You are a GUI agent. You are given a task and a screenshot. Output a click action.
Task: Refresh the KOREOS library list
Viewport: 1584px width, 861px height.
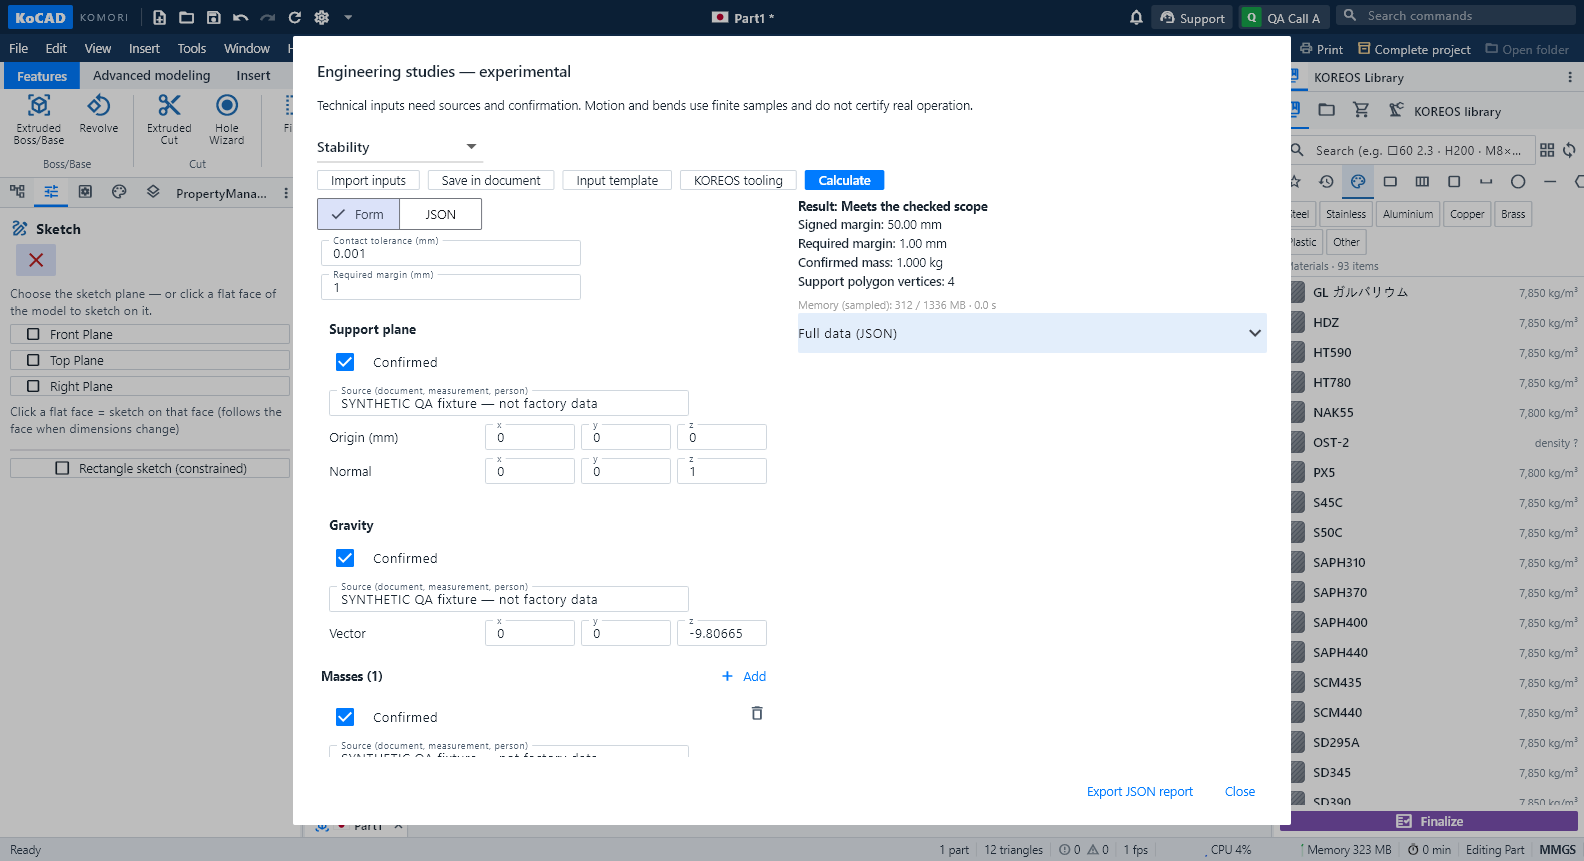pyautogui.click(x=1570, y=150)
